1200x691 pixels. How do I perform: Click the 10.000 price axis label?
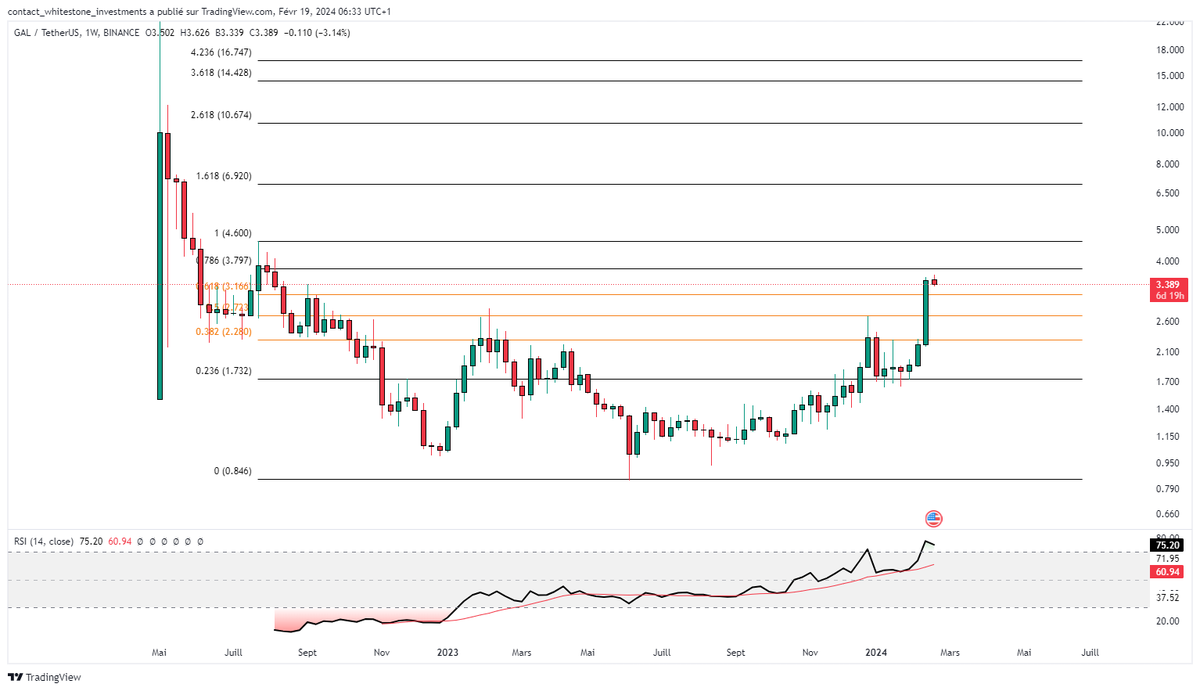pos(1169,133)
